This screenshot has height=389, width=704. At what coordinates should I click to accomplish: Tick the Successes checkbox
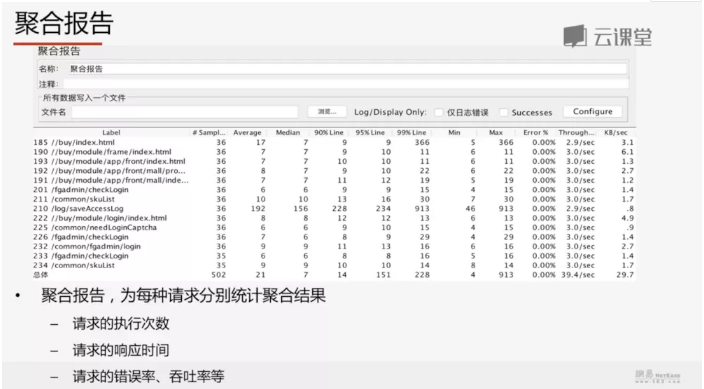[x=504, y=112]
